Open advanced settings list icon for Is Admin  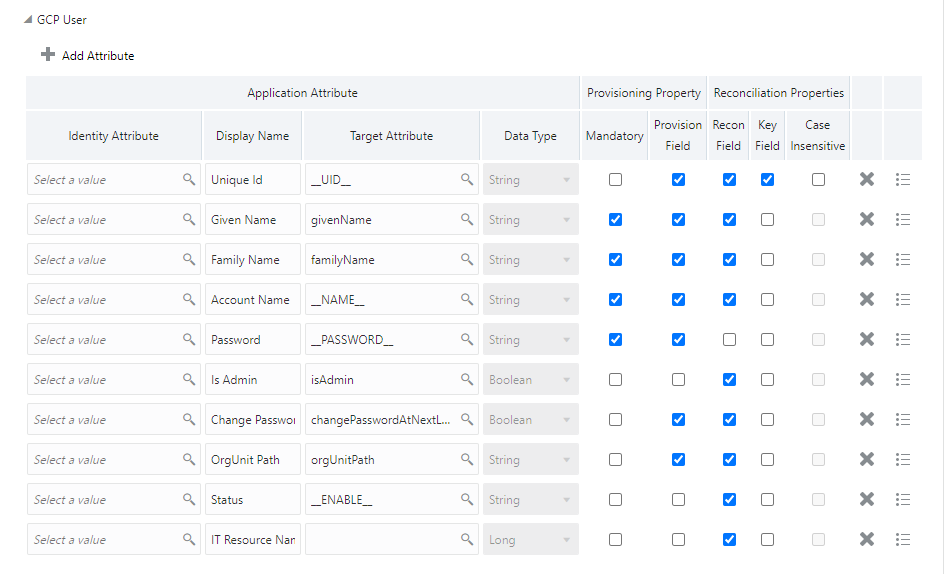pos(903,379)
